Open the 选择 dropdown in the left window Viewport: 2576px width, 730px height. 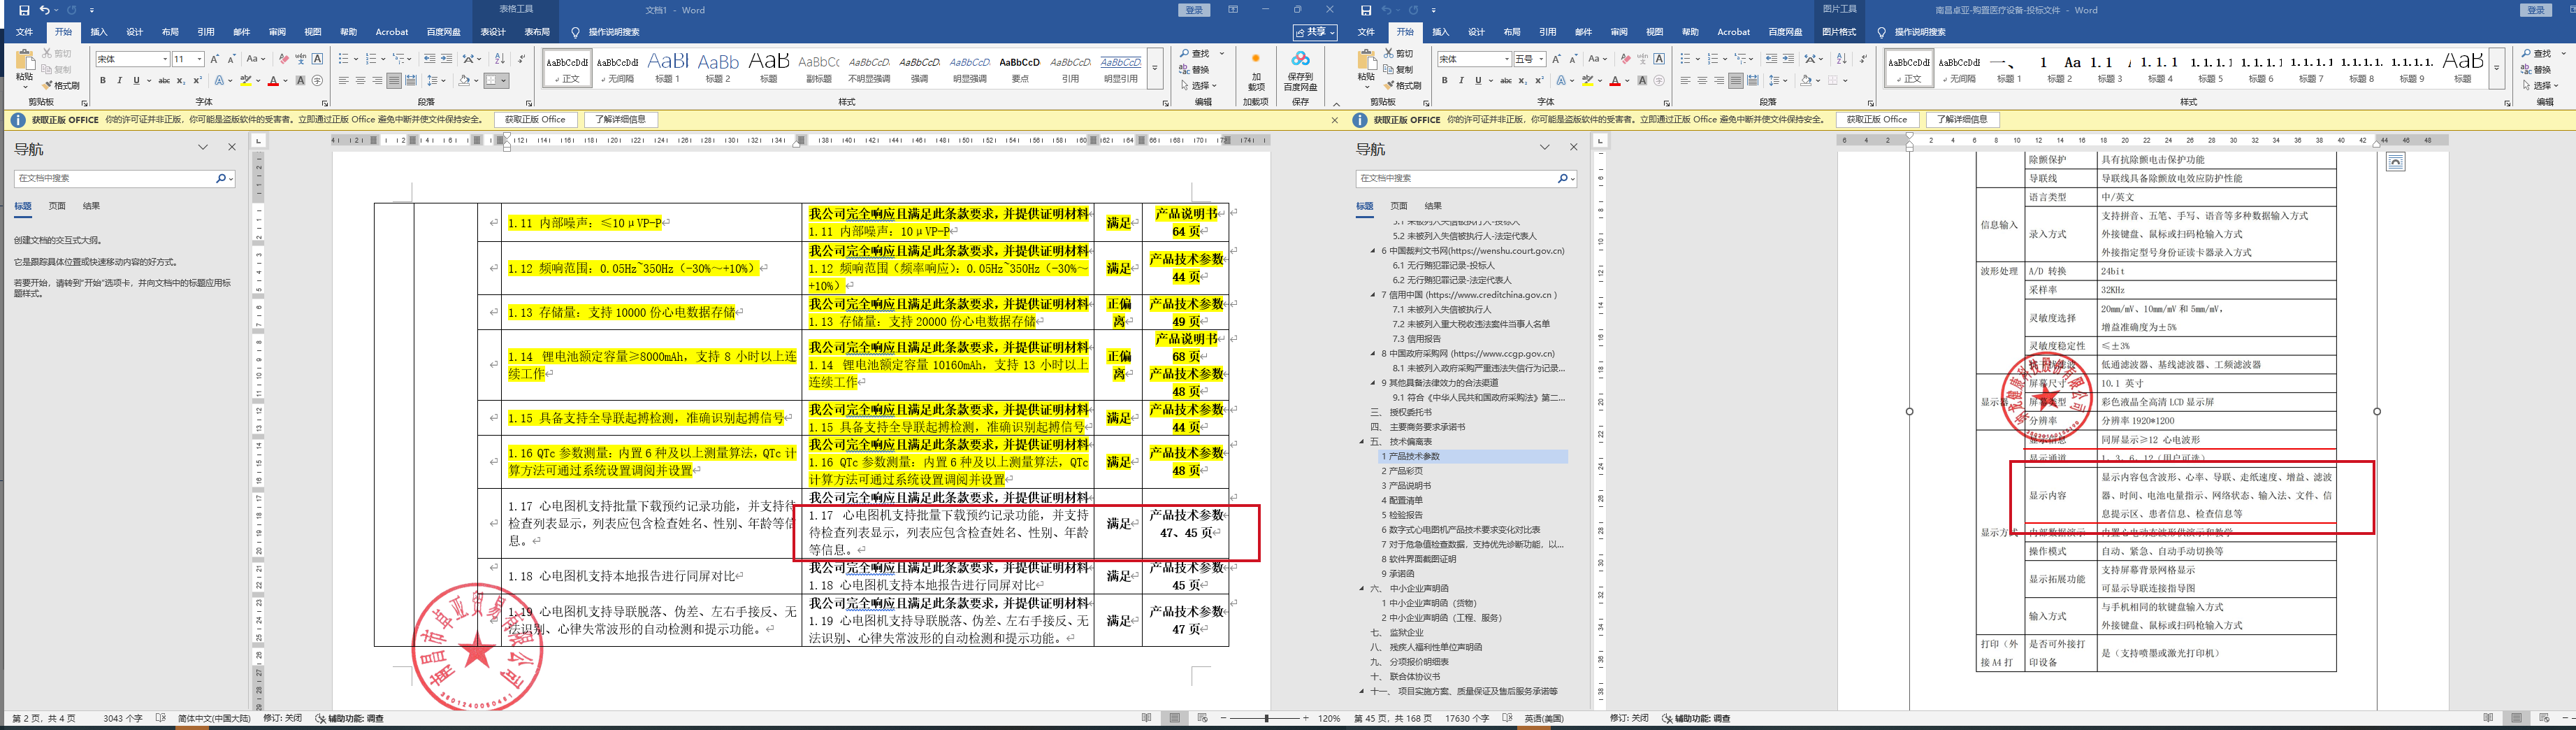pos(1198,86)
